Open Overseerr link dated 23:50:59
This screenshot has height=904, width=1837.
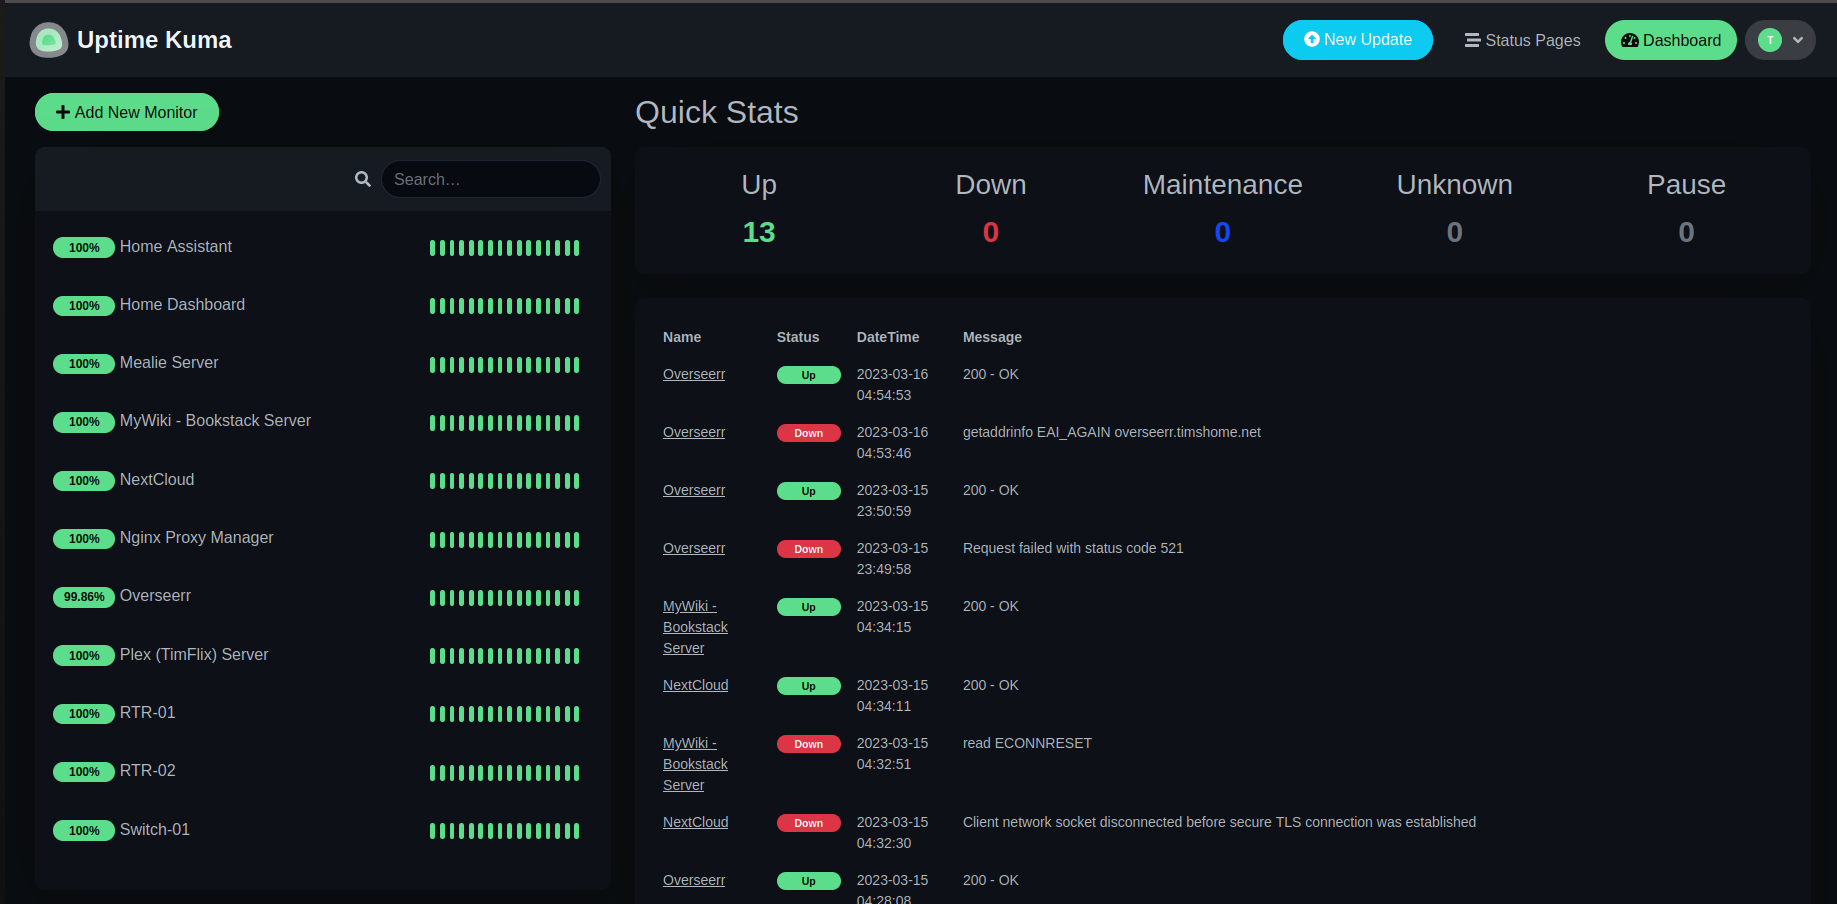point(694,490)
